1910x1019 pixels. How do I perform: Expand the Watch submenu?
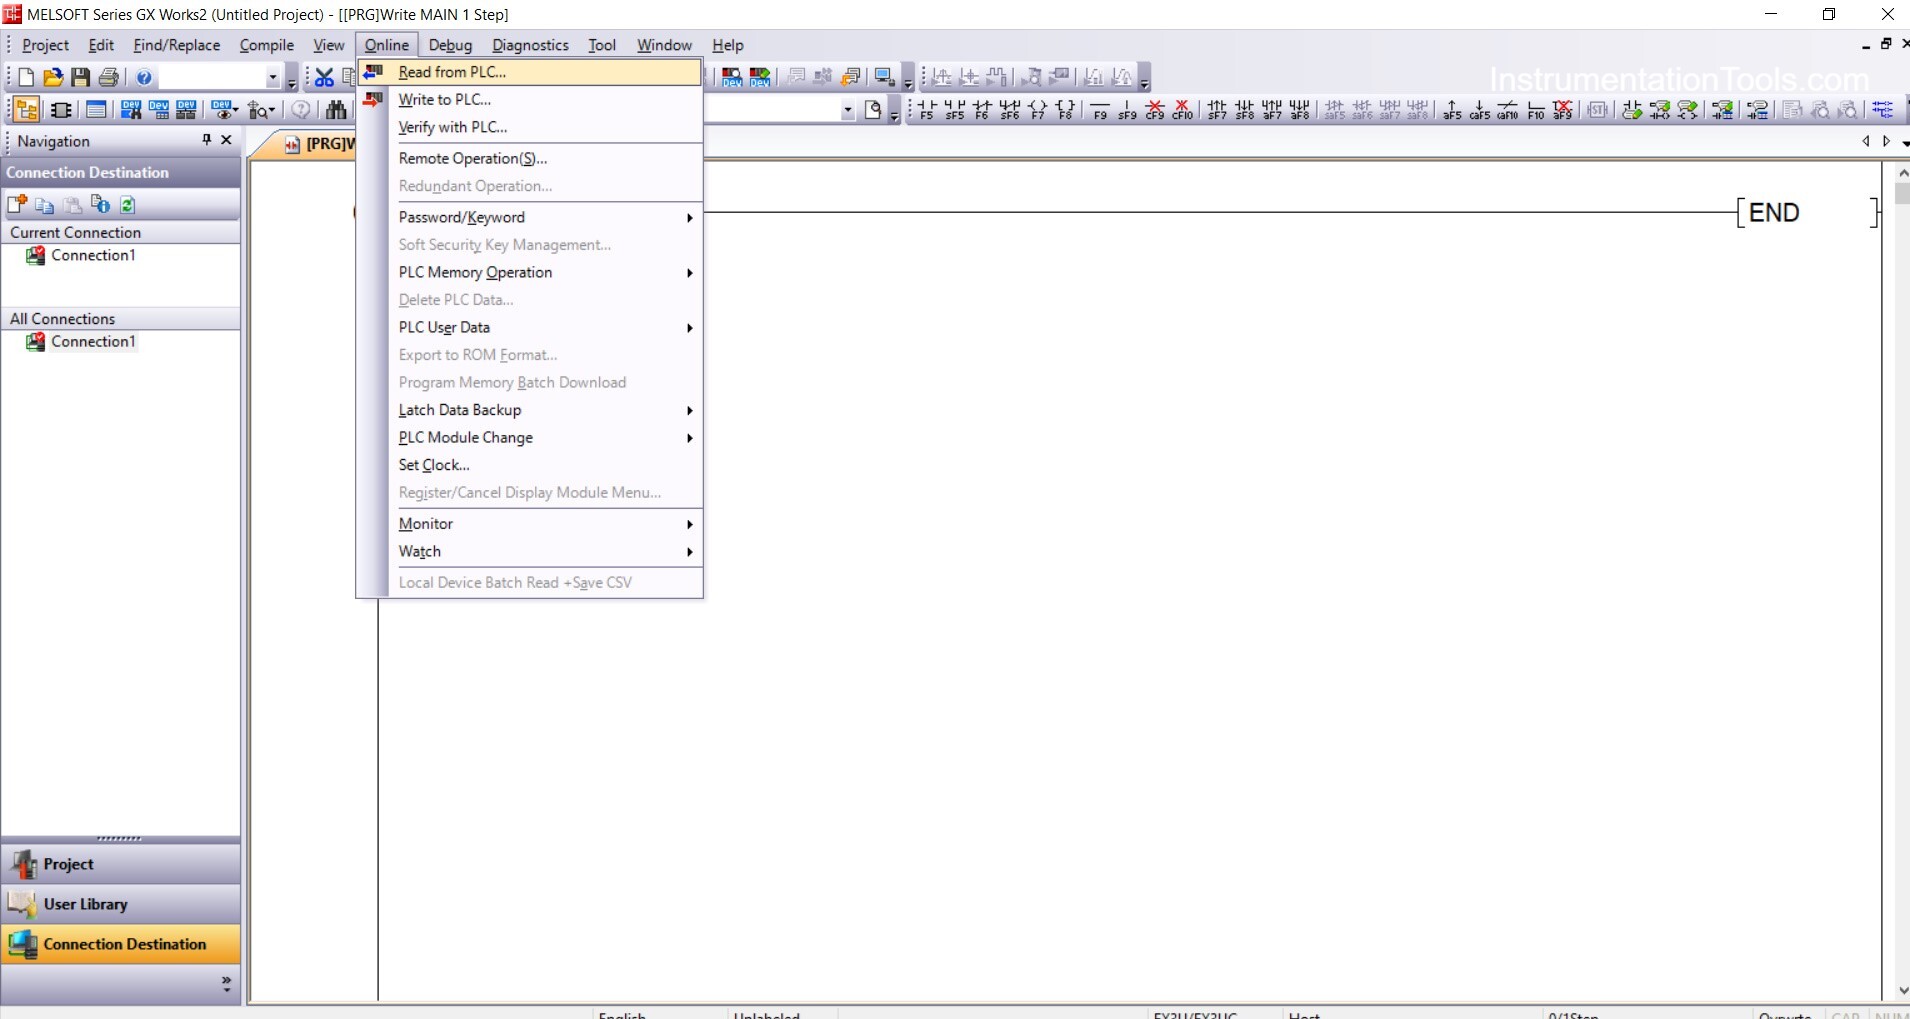689,552
